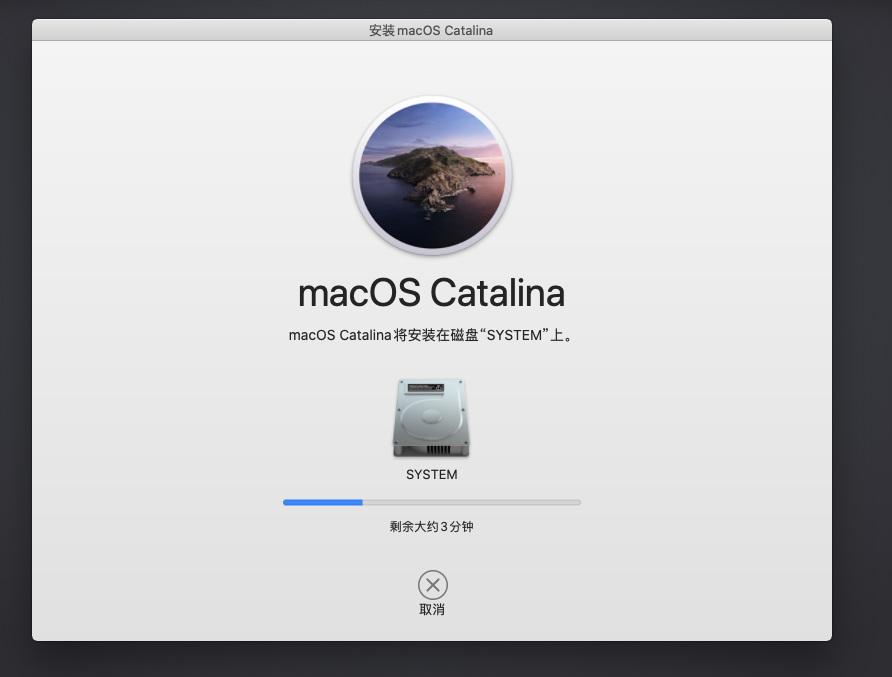Screen dimensions: 892x677
Task: Click the 'macOS Catalina' large heading
Action: [x=432, y=293]
